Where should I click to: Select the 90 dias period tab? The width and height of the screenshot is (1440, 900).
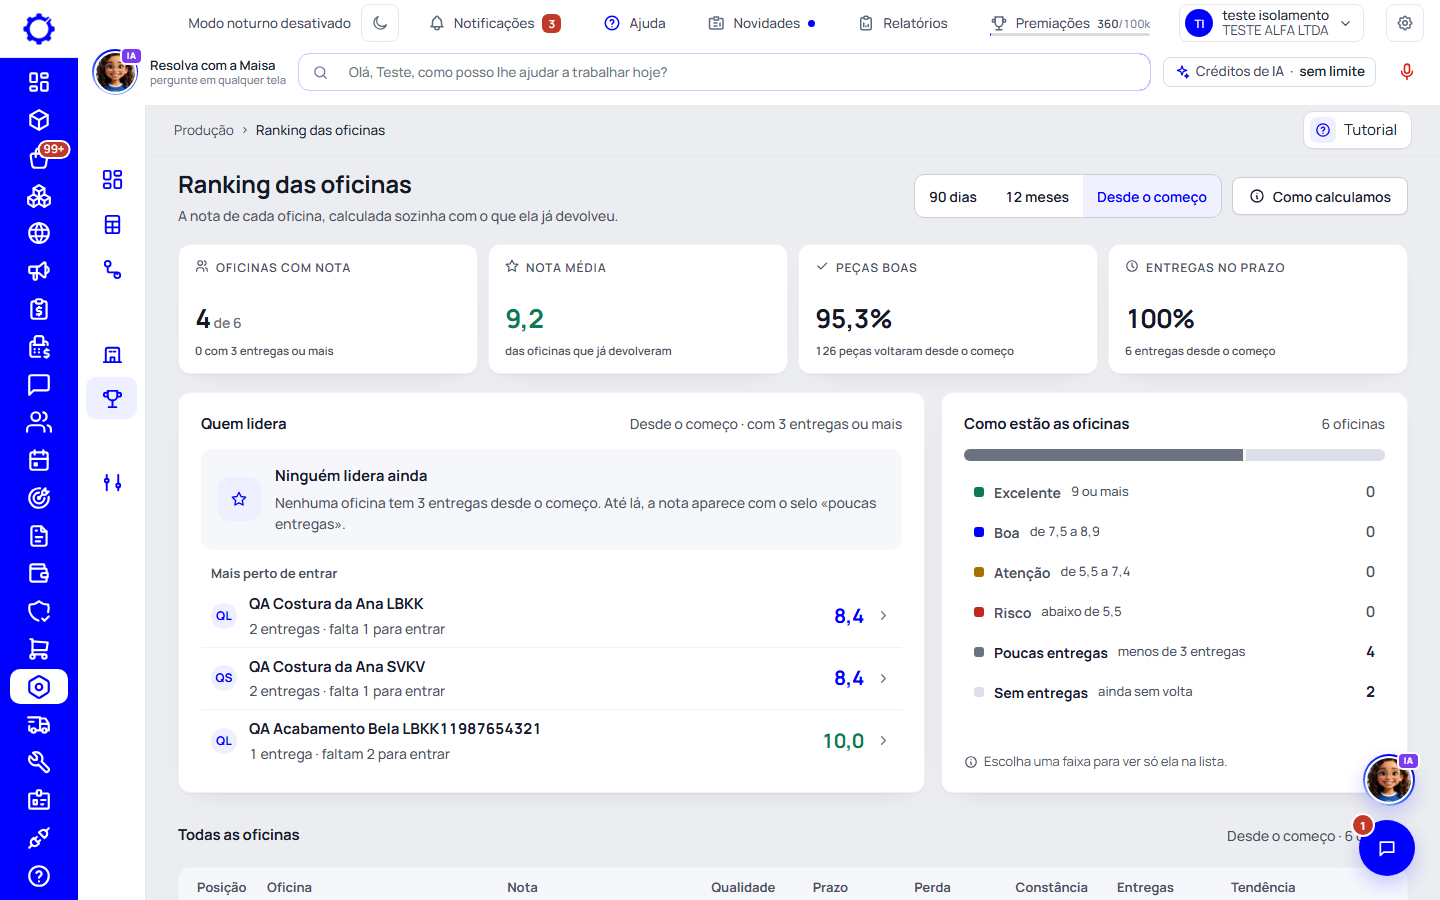tap(953, 197)
